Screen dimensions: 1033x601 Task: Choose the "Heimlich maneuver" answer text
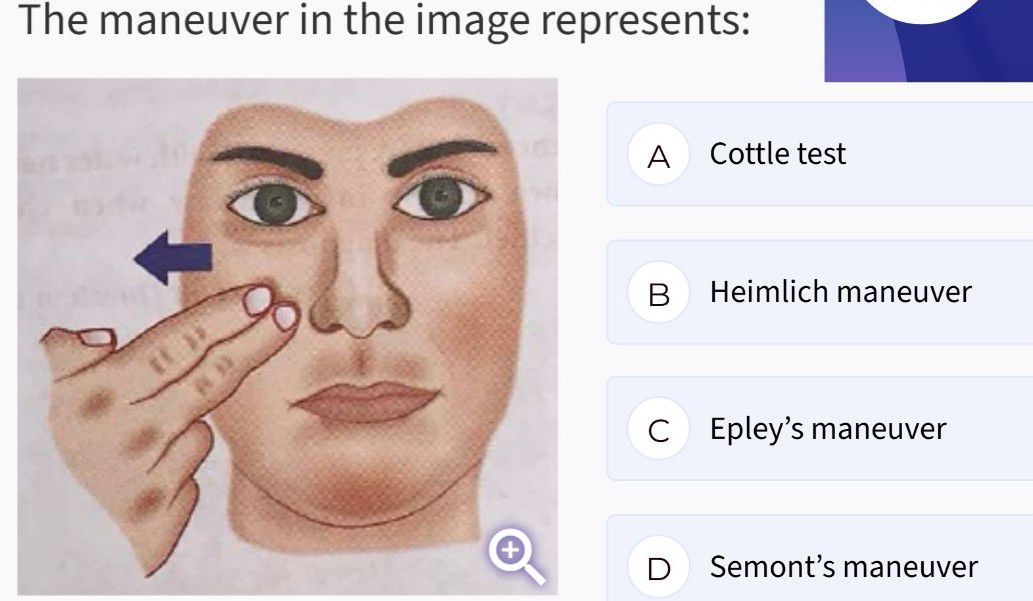(x=840, y=292)
